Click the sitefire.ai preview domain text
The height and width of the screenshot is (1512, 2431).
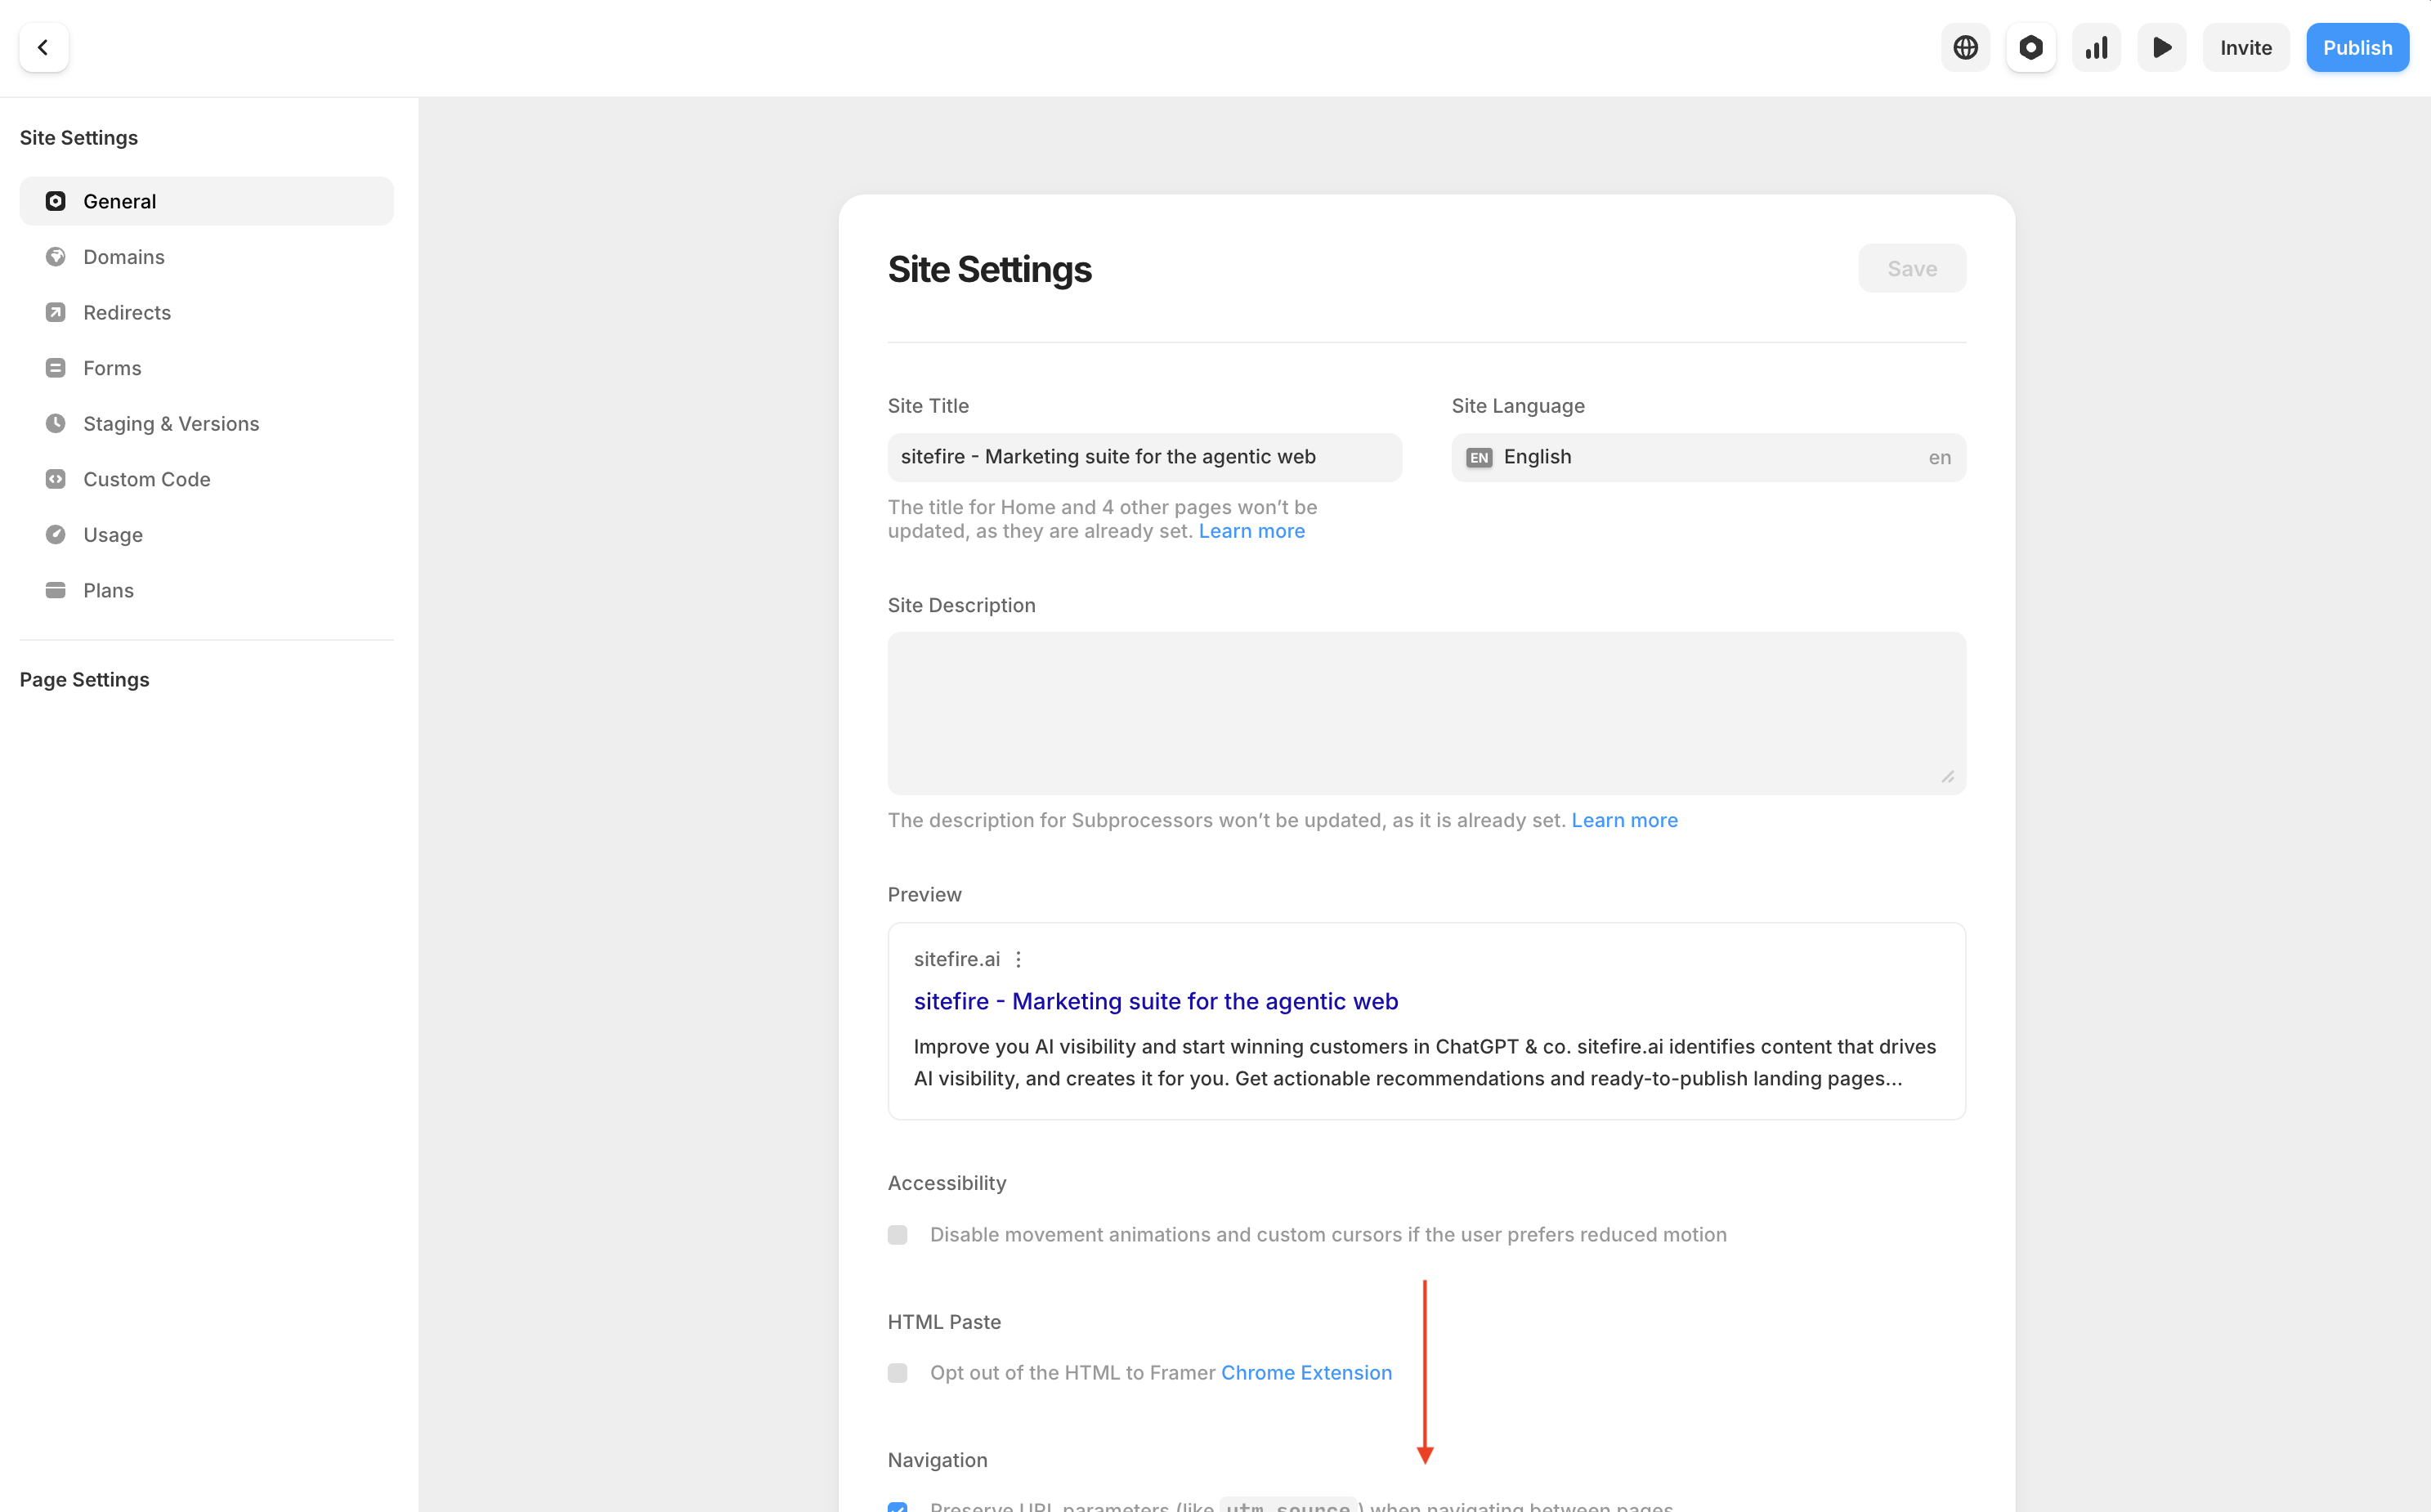coord(956,959)
